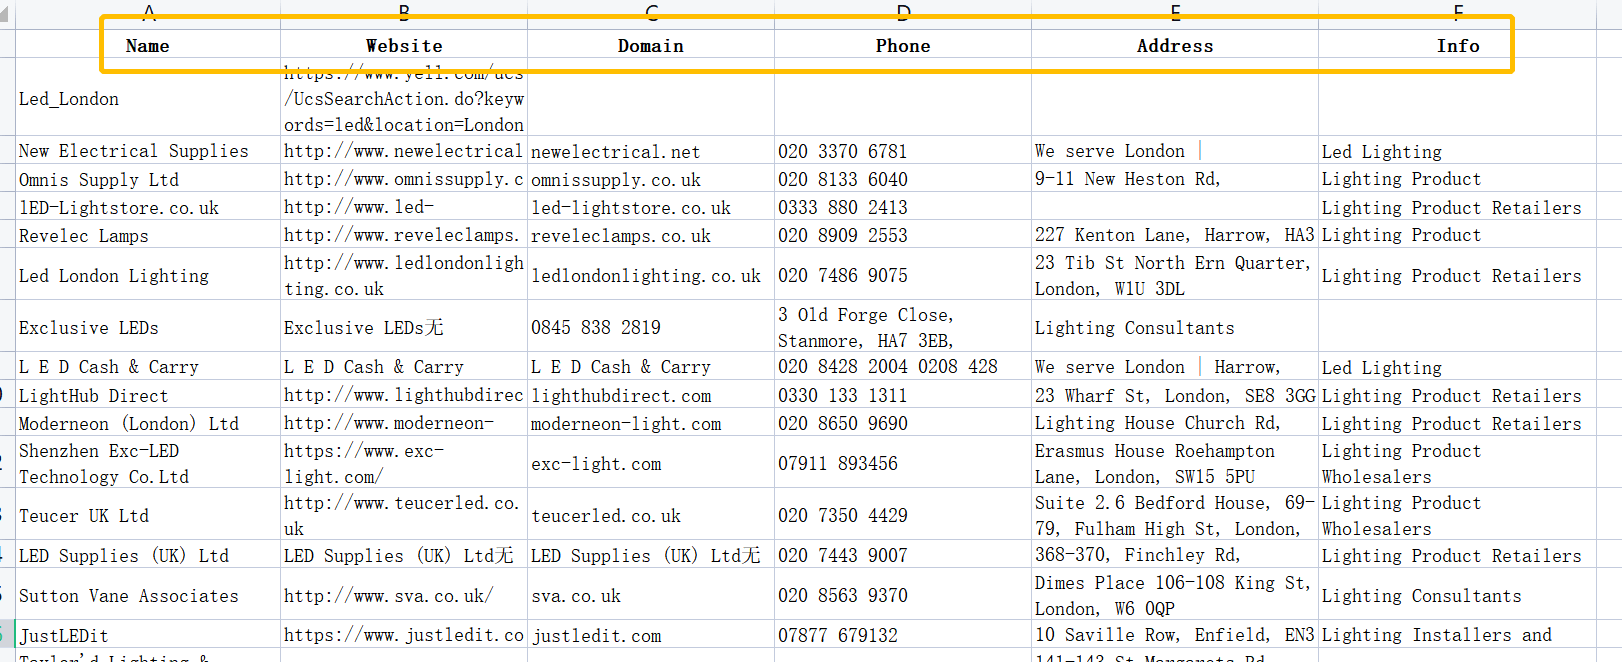Select L E D Cash & Carry name cell
The width and height of the screenshot is (1622, 662).
(x=148, y=367)
